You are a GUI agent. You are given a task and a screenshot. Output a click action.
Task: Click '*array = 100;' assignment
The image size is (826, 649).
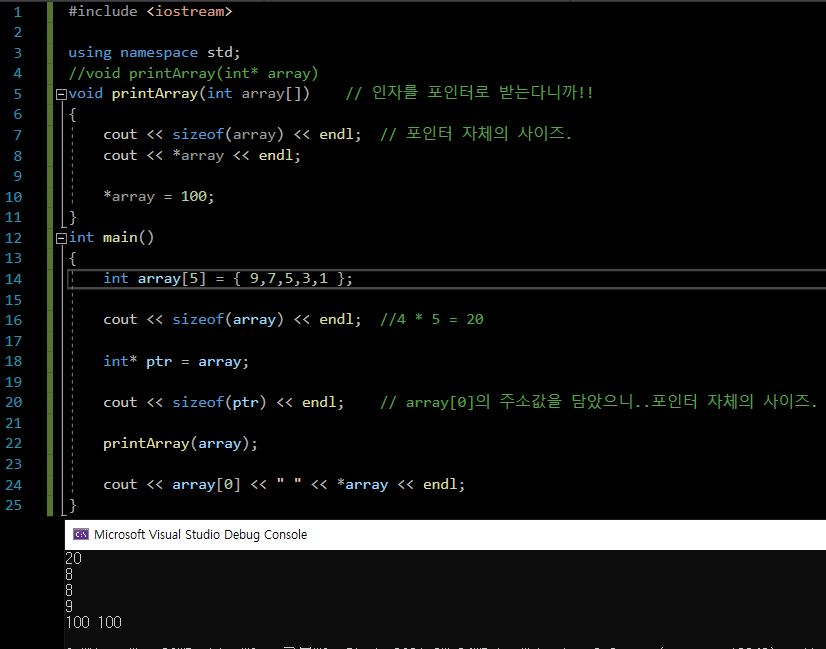click(x=159, y=196)
